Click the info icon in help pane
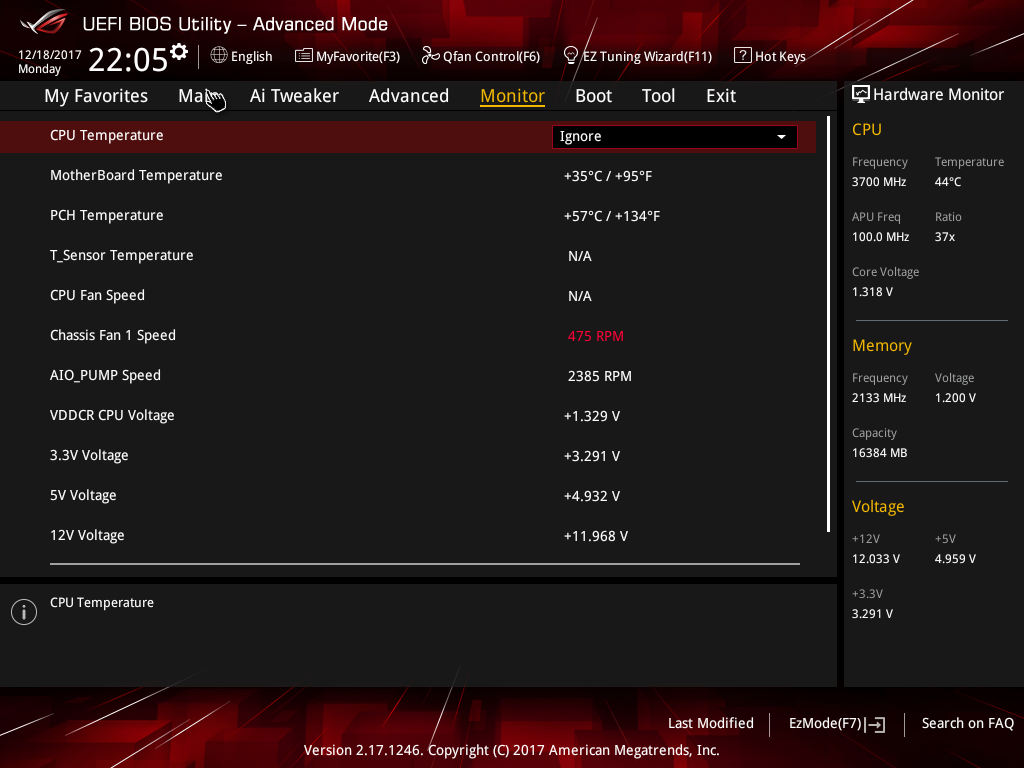Image resolution: width=1024 pixels, height=768 pixels. click(24, 612)
